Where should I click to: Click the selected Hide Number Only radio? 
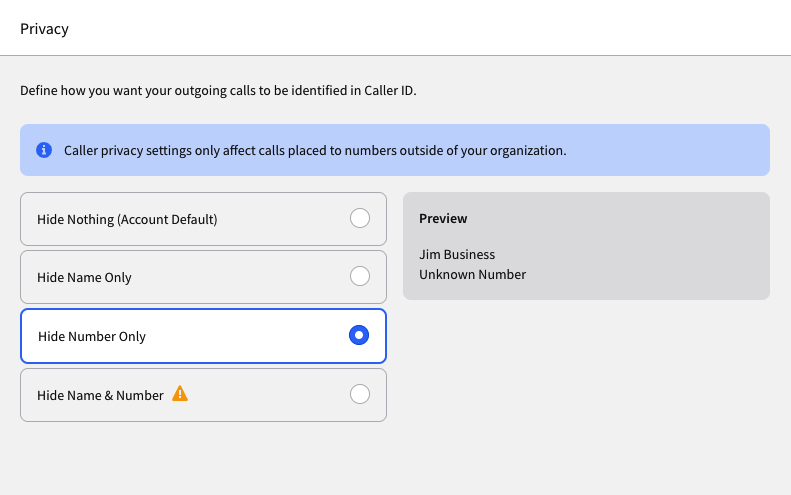click(359, 336)
